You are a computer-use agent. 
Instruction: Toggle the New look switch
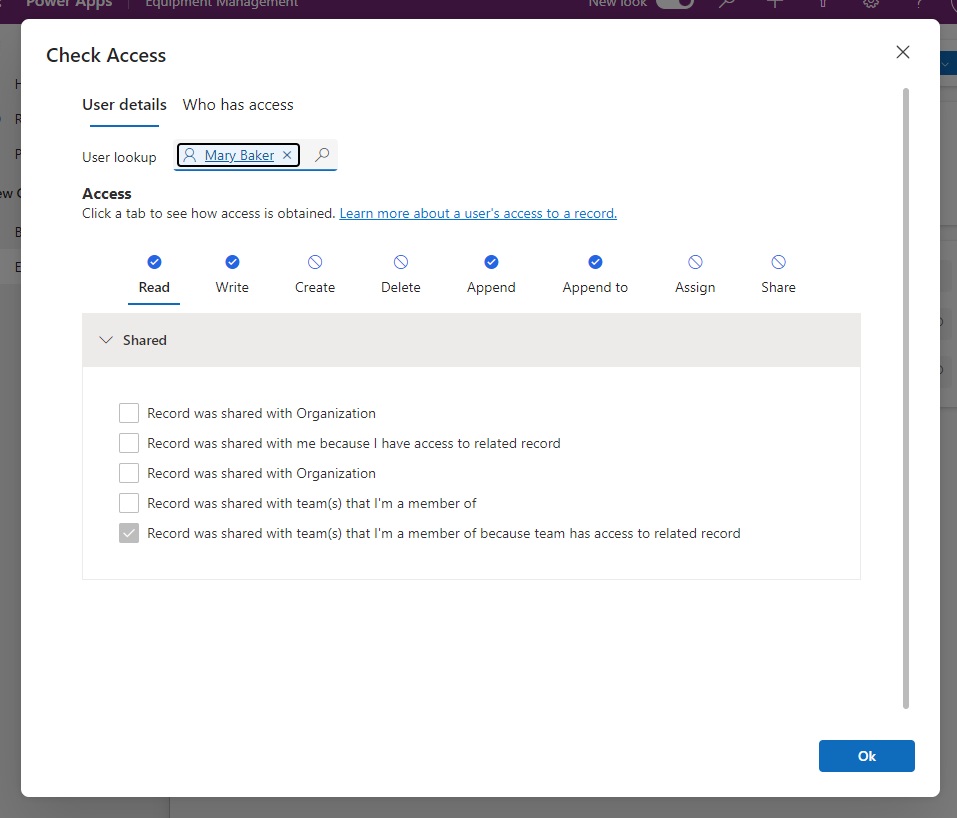pos(675,3)
